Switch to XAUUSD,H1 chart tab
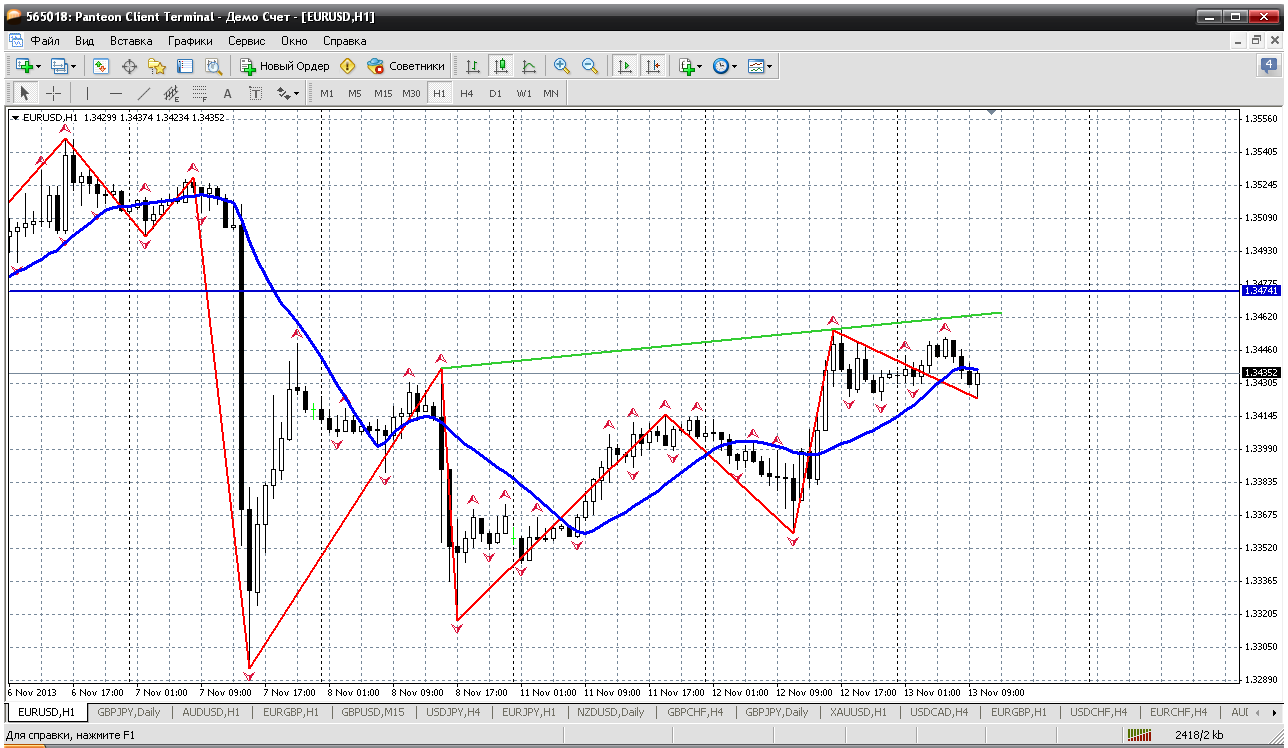Screen dimensions: 1288x748 point(858,712)
